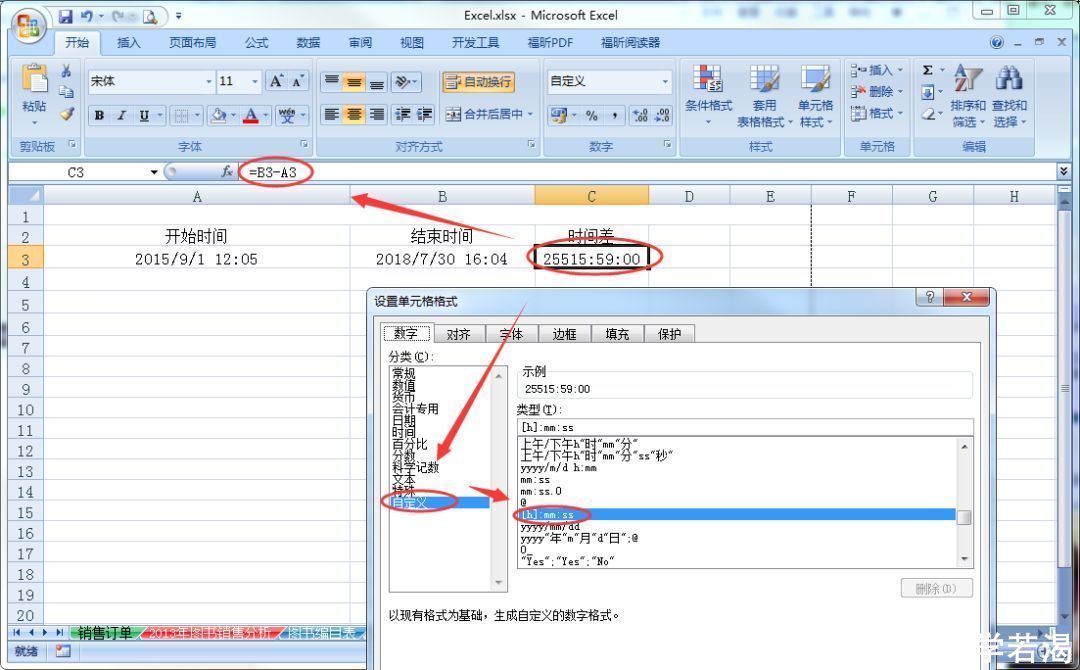Apply the fill color paint bucket
This screenshot has height=670, width=1080.
coord(218,116)
